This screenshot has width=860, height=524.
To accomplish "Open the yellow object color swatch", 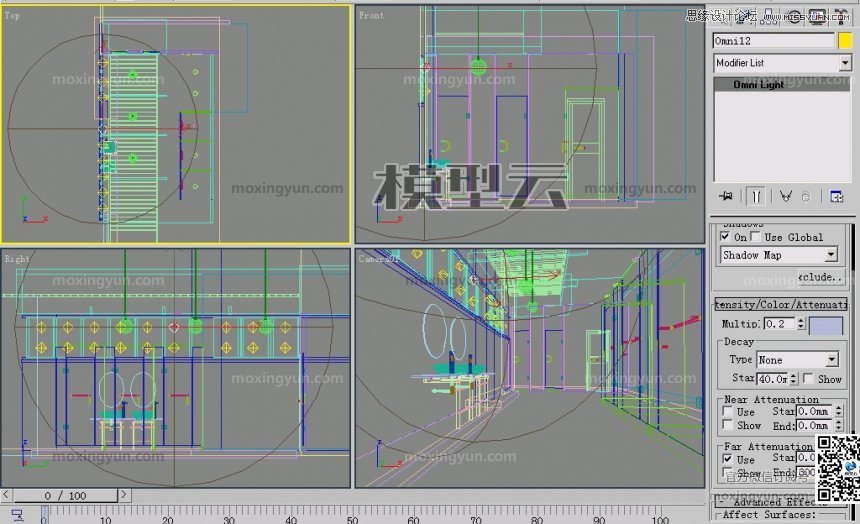I will [845, 41].
